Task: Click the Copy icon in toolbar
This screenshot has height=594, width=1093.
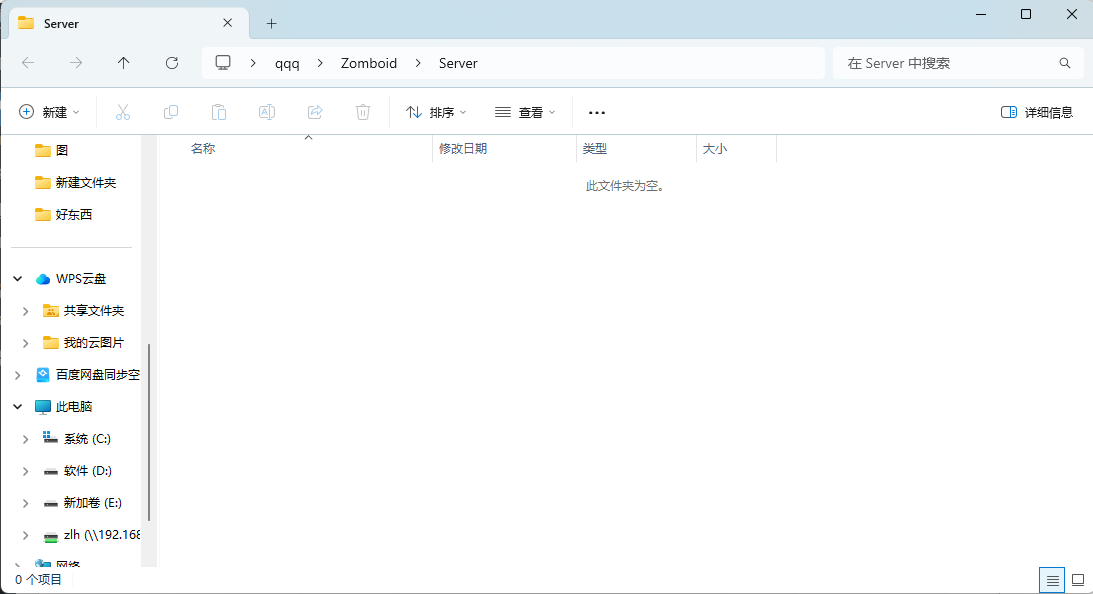Action: click(x=171, y=112)
